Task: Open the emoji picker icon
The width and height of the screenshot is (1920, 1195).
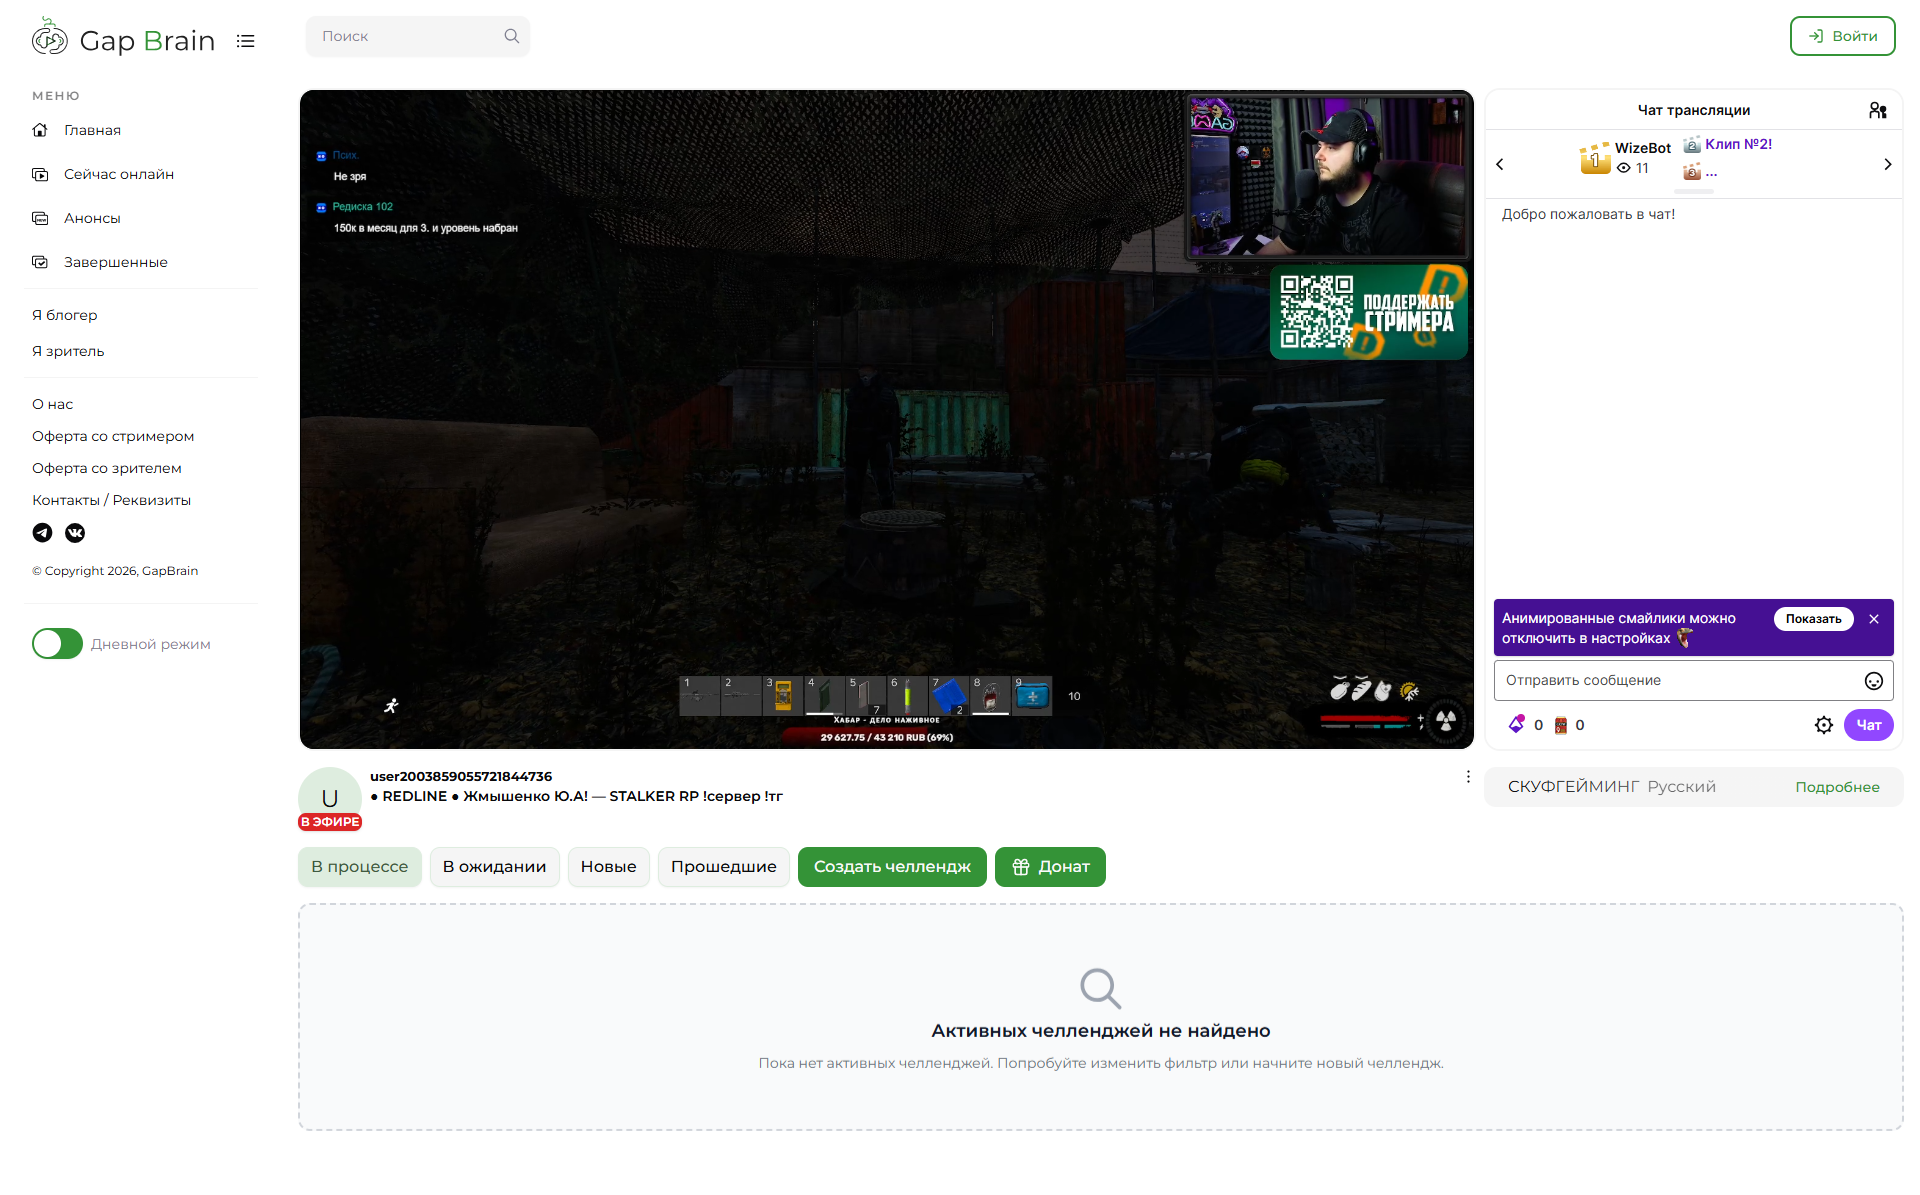Action: [x=1874, y=681]
